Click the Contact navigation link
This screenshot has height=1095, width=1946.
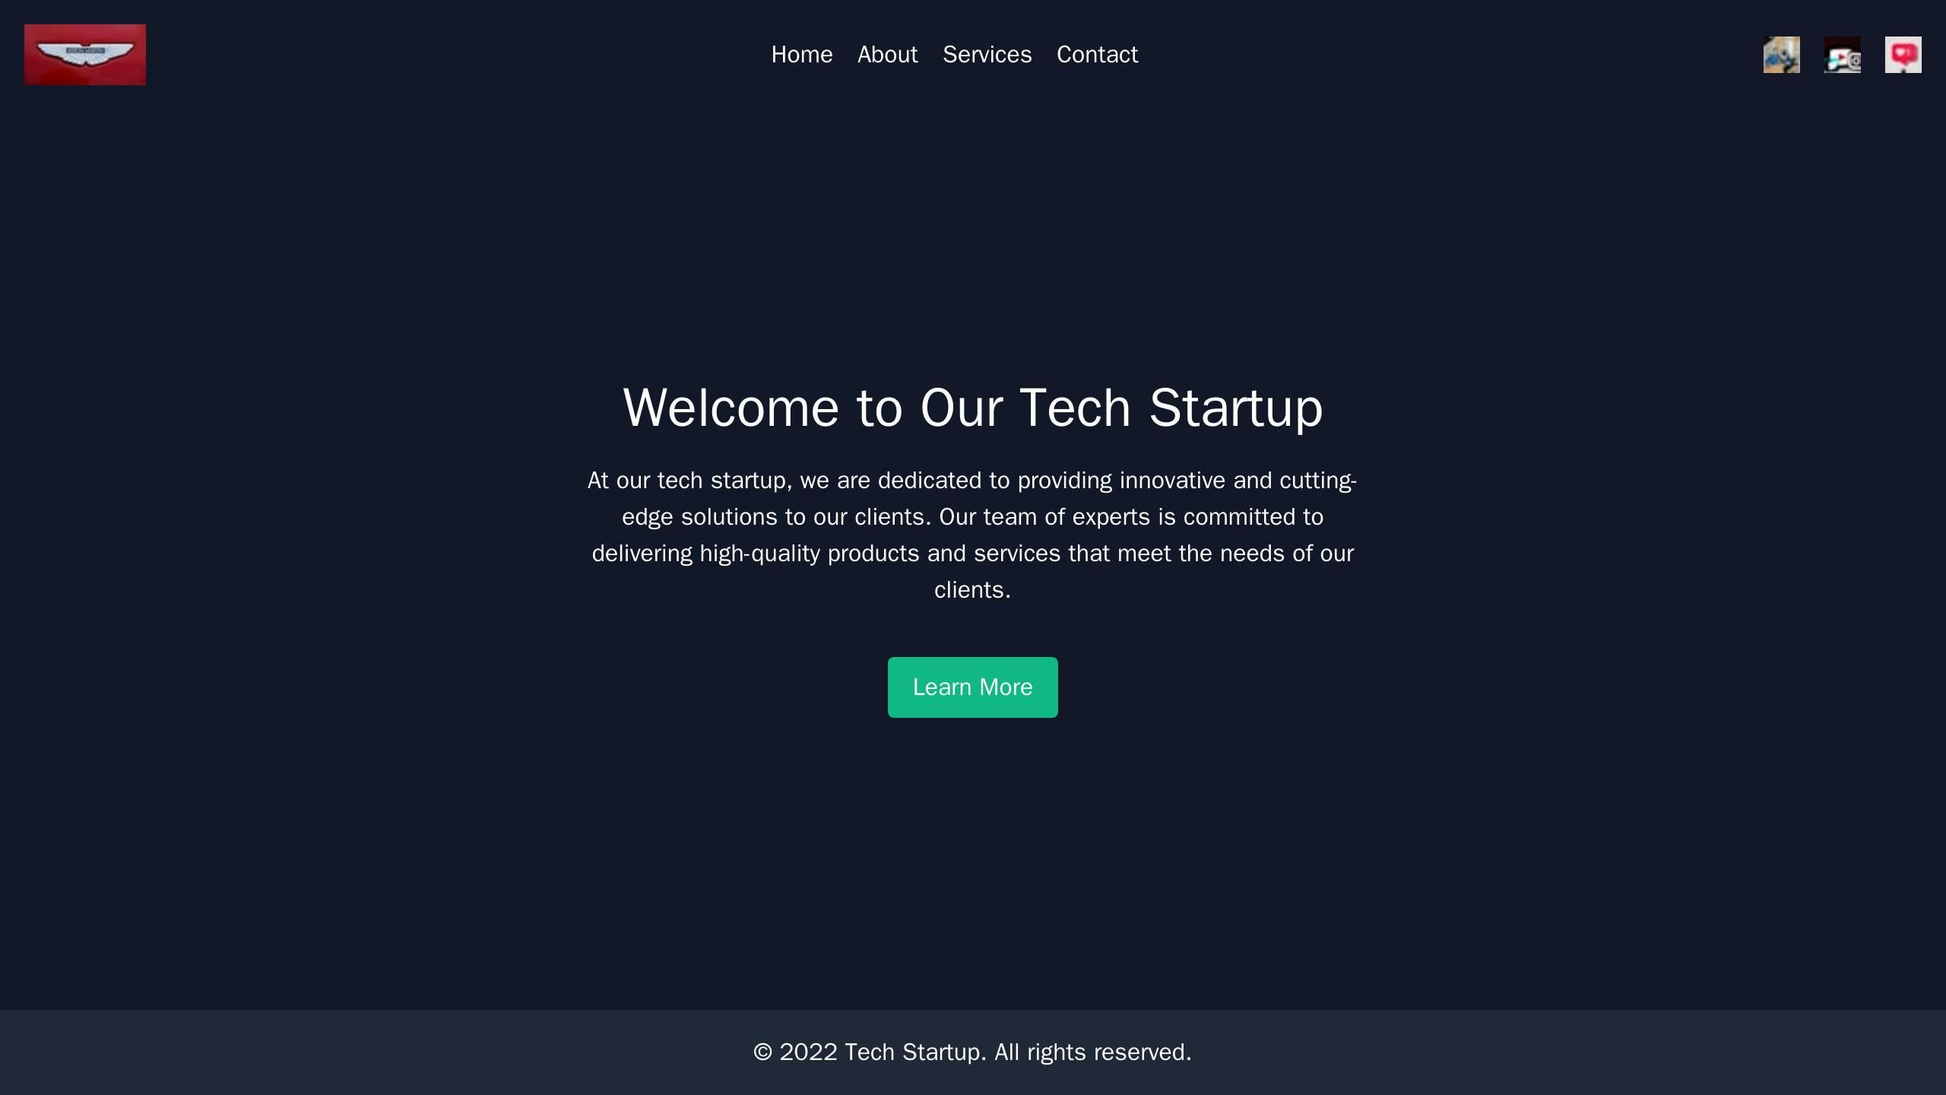point(1097,53)
